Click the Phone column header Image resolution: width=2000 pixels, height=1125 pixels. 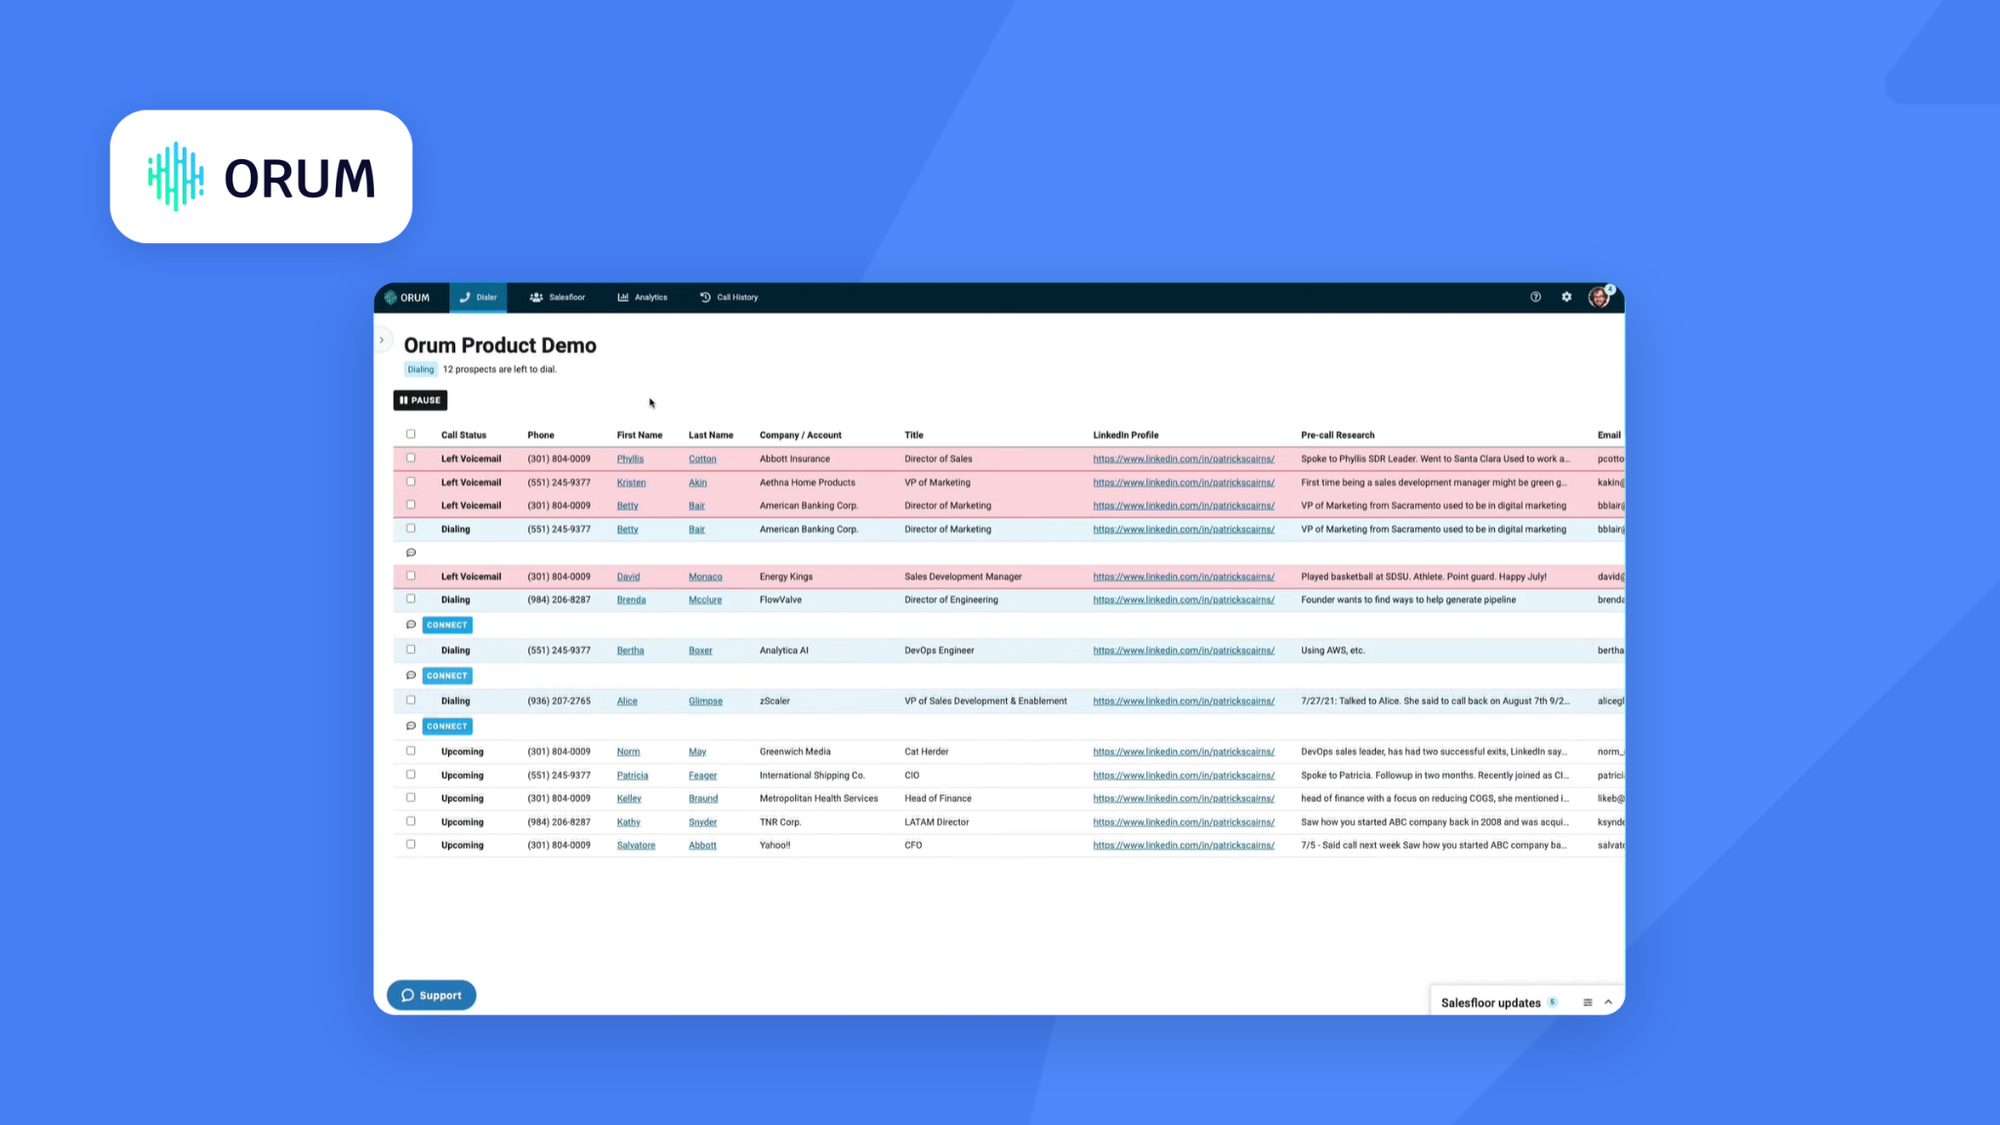tap(541, 435)
